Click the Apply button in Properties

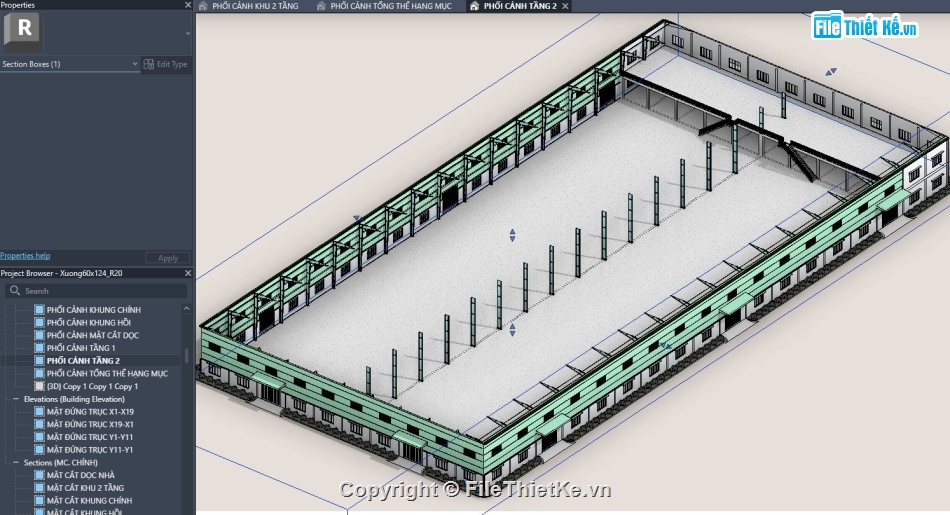[x=168, y=258]
